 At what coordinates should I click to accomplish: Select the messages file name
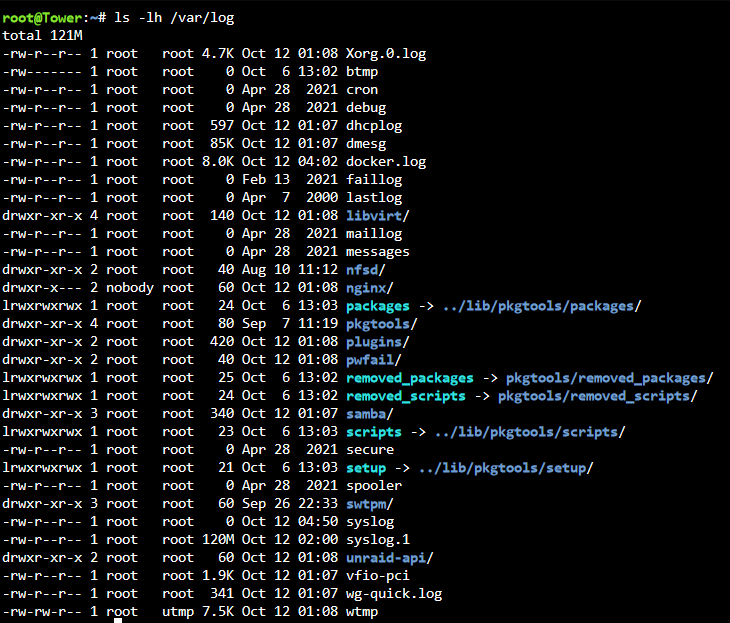(x=378, y=252)
